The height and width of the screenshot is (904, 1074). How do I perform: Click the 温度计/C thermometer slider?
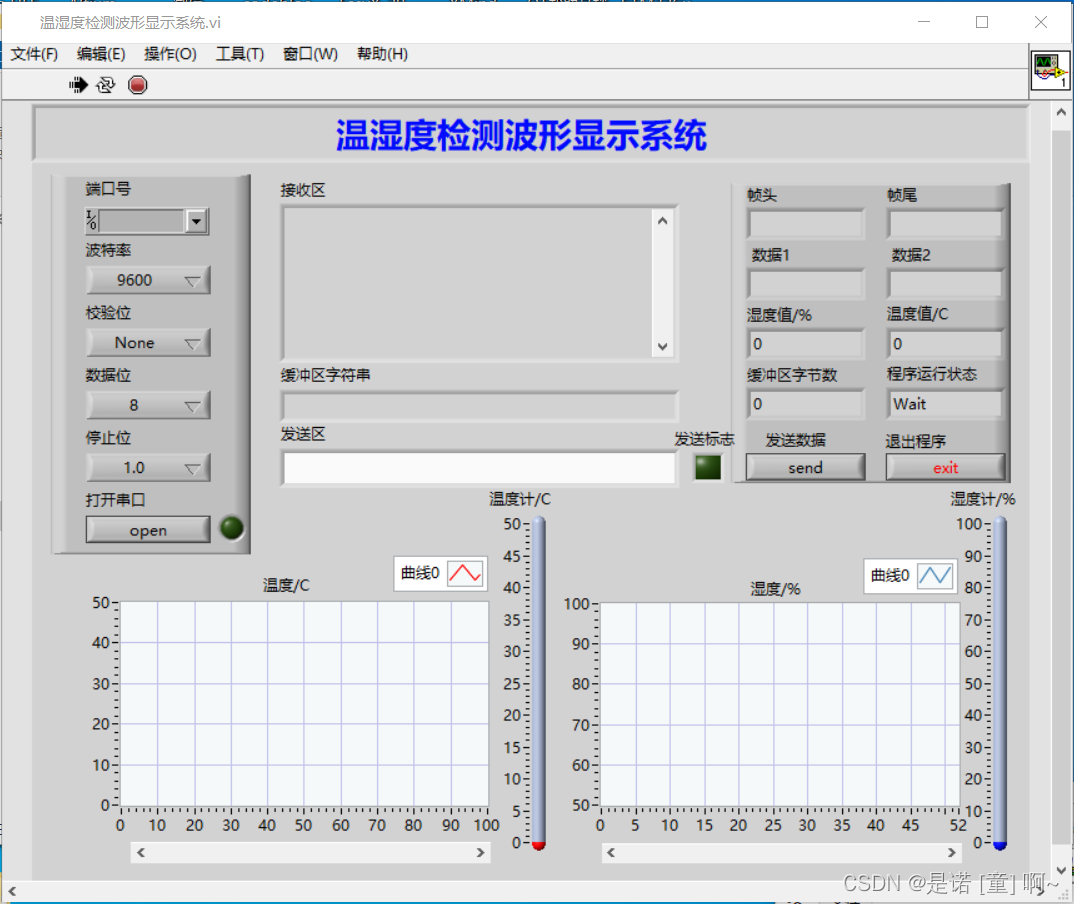tap(539, 690)
